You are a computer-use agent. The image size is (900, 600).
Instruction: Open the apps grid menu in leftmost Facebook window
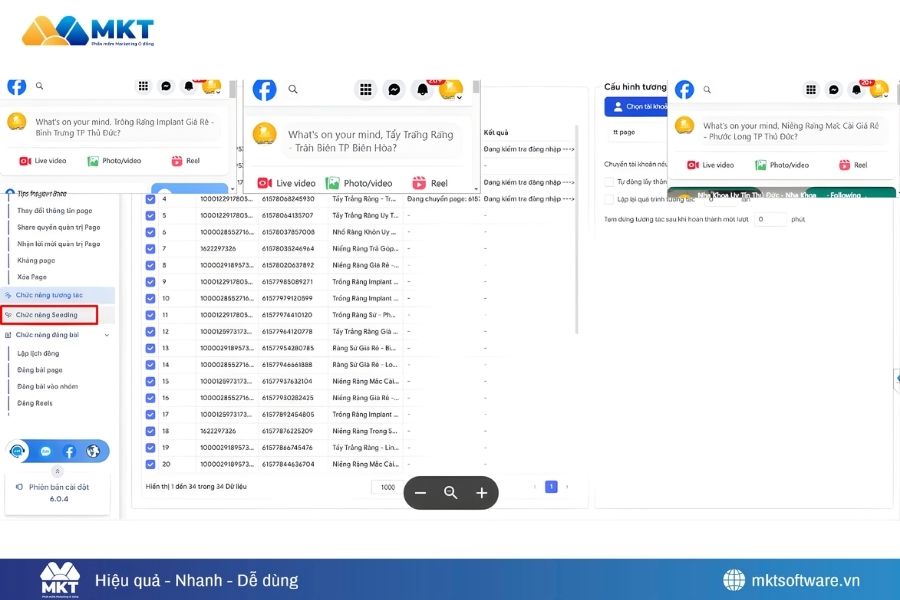[x=143, y=87]
